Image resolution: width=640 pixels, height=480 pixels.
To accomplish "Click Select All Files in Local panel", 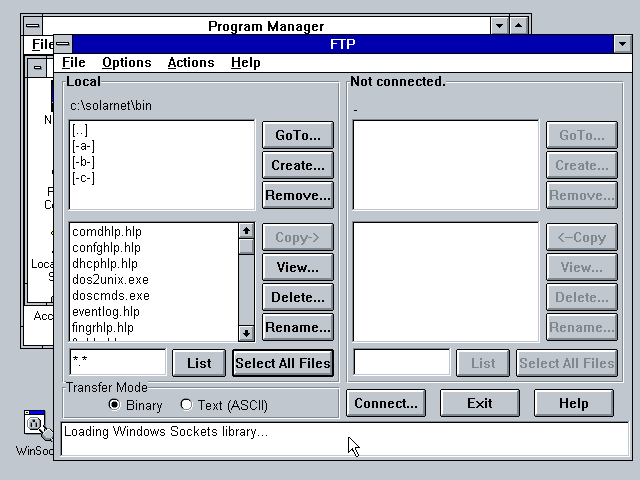I will 283,363.
